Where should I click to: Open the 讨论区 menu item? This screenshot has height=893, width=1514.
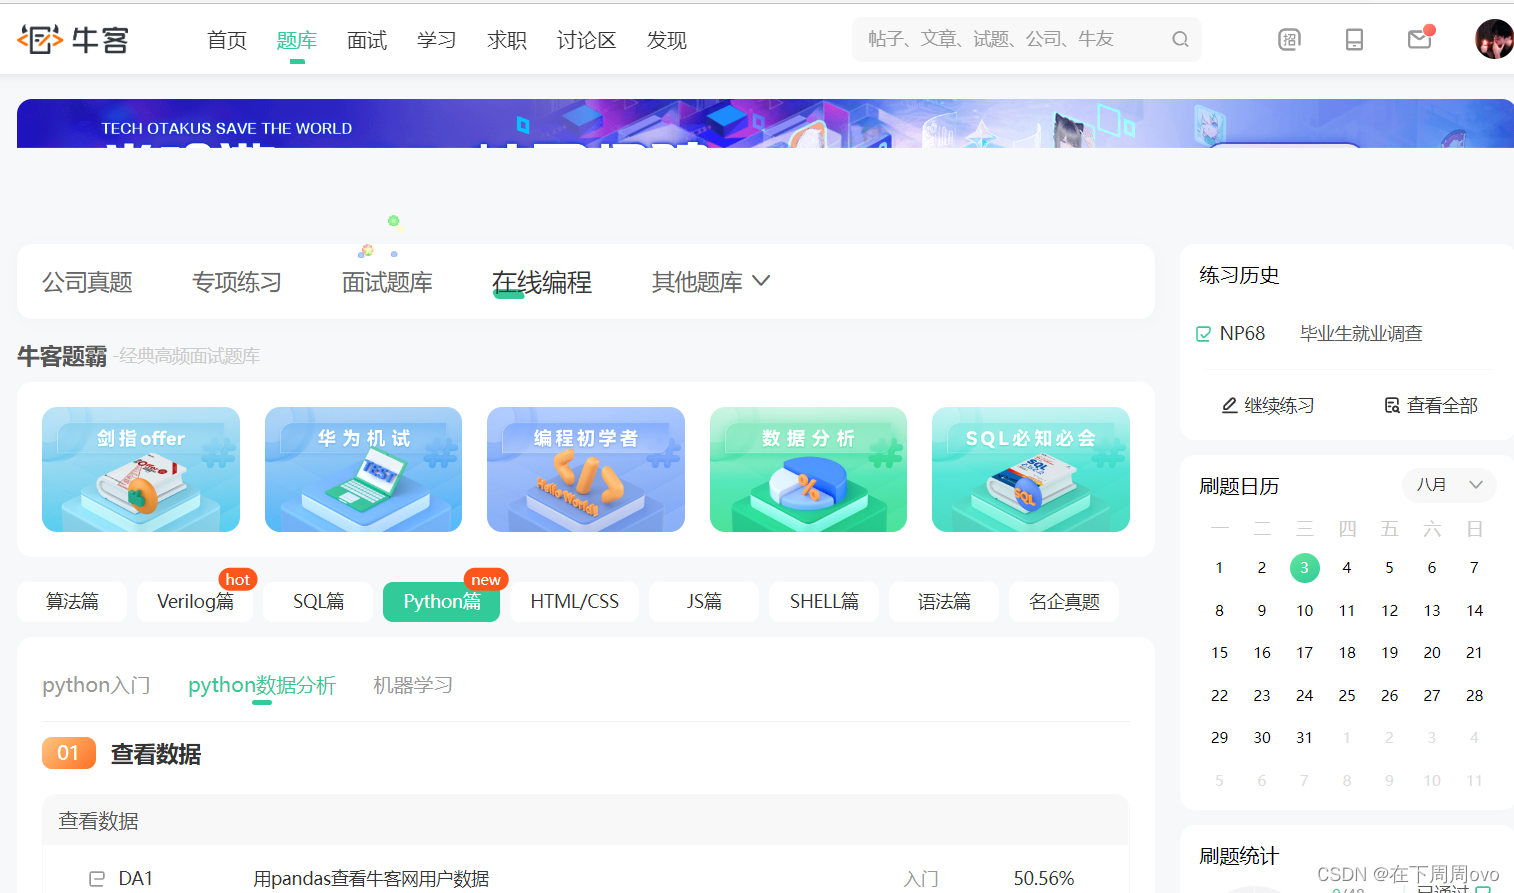point(586,40)
